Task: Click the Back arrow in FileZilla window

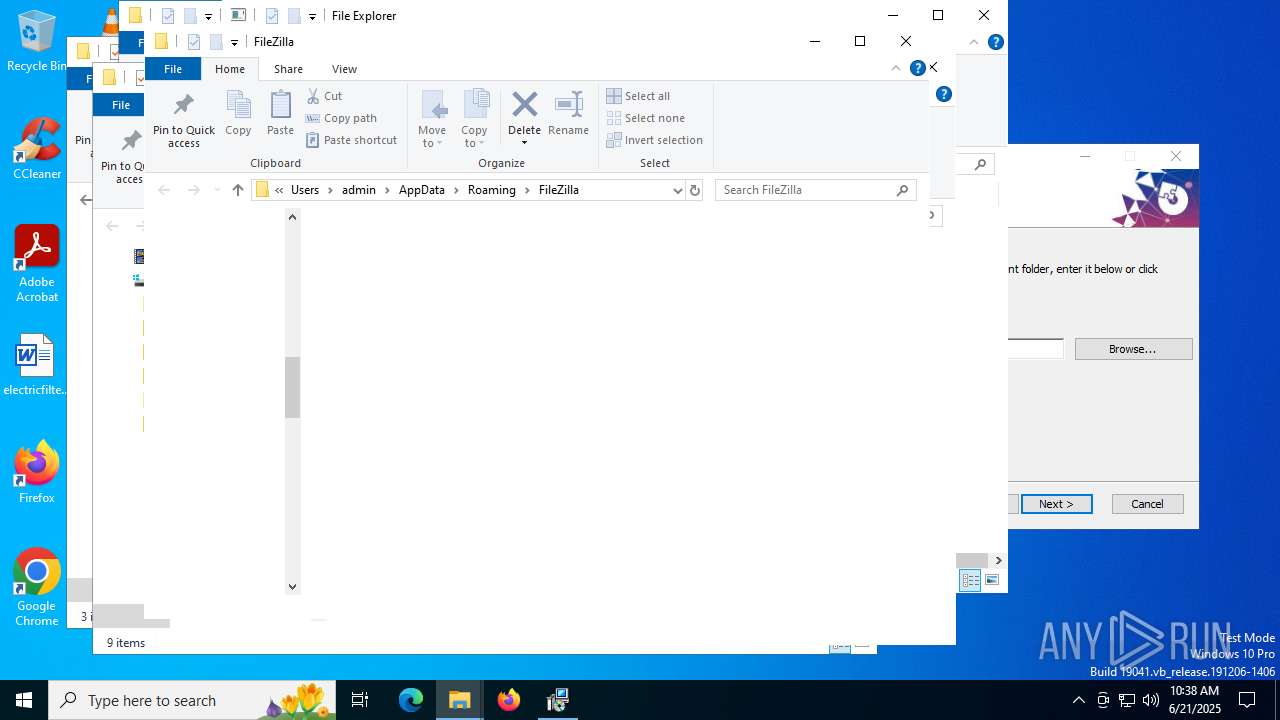Action: 164,190
